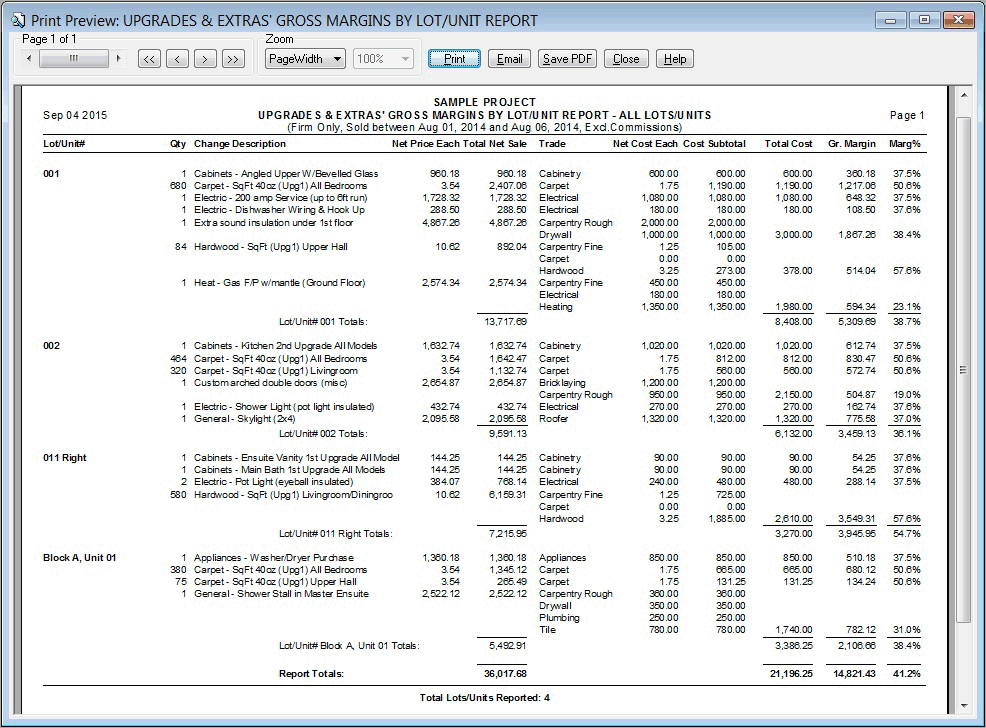Click 'General - Skylight (2x4)' description
Screen dimensions: 986x728
[245, 419]
